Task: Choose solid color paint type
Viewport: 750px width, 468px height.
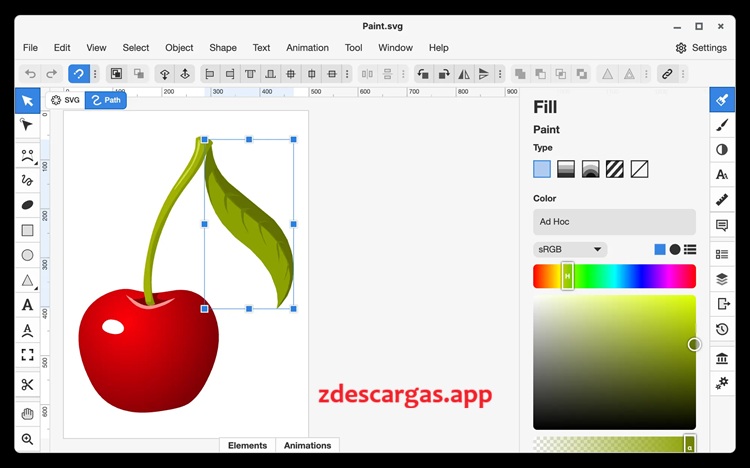Action: tap(542, 169)
